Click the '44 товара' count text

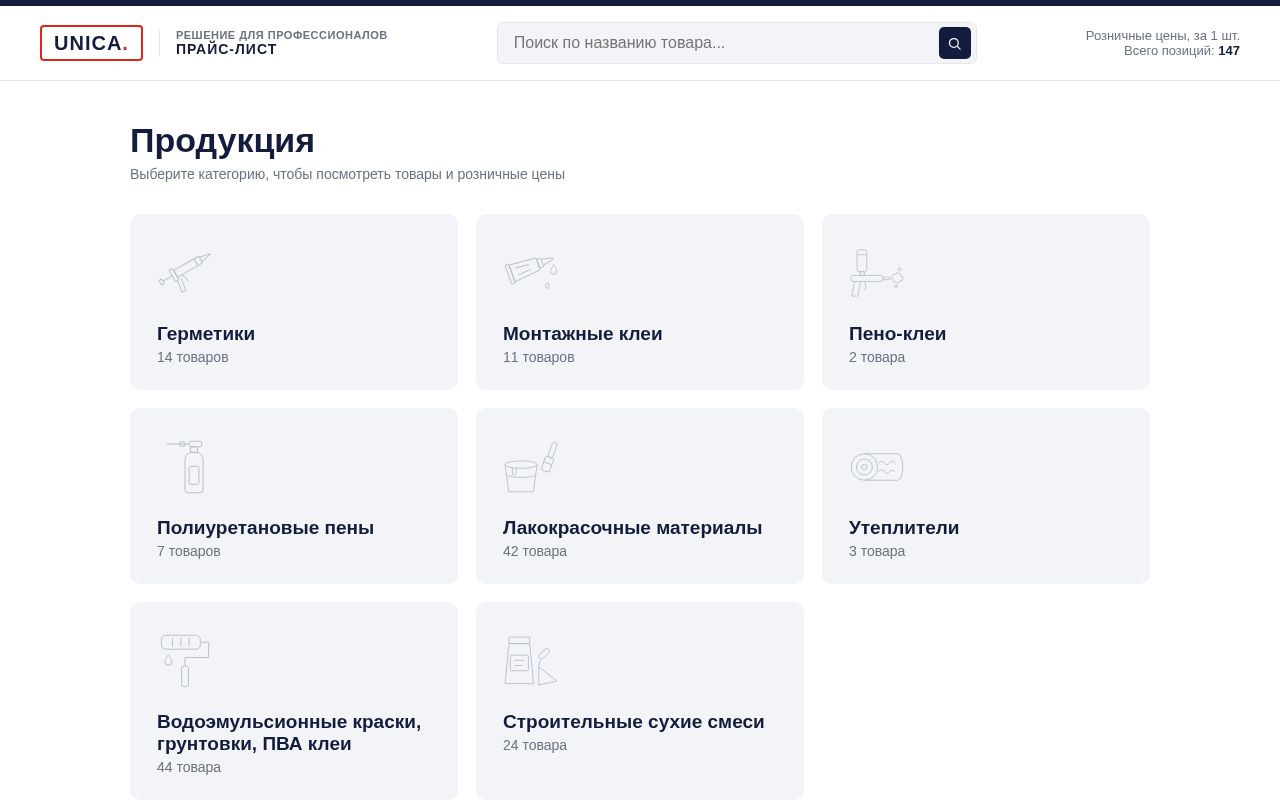coord(189,767)
